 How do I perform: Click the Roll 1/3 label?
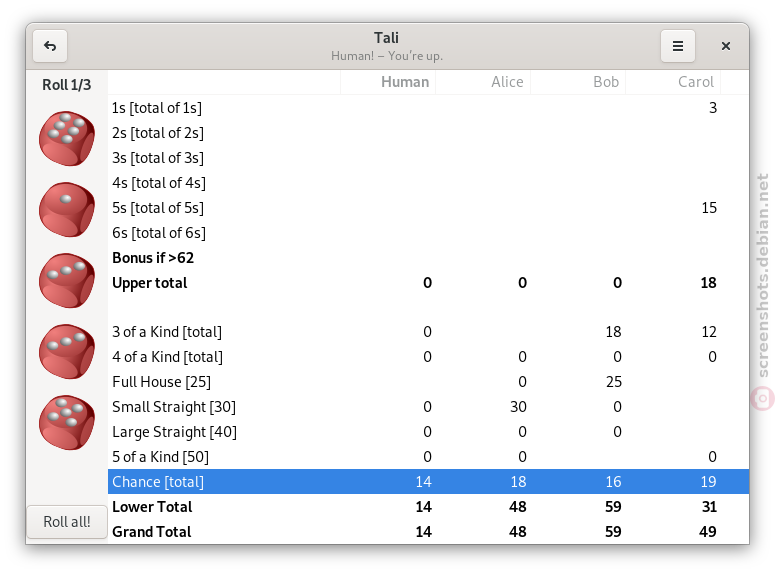(67, 85)
